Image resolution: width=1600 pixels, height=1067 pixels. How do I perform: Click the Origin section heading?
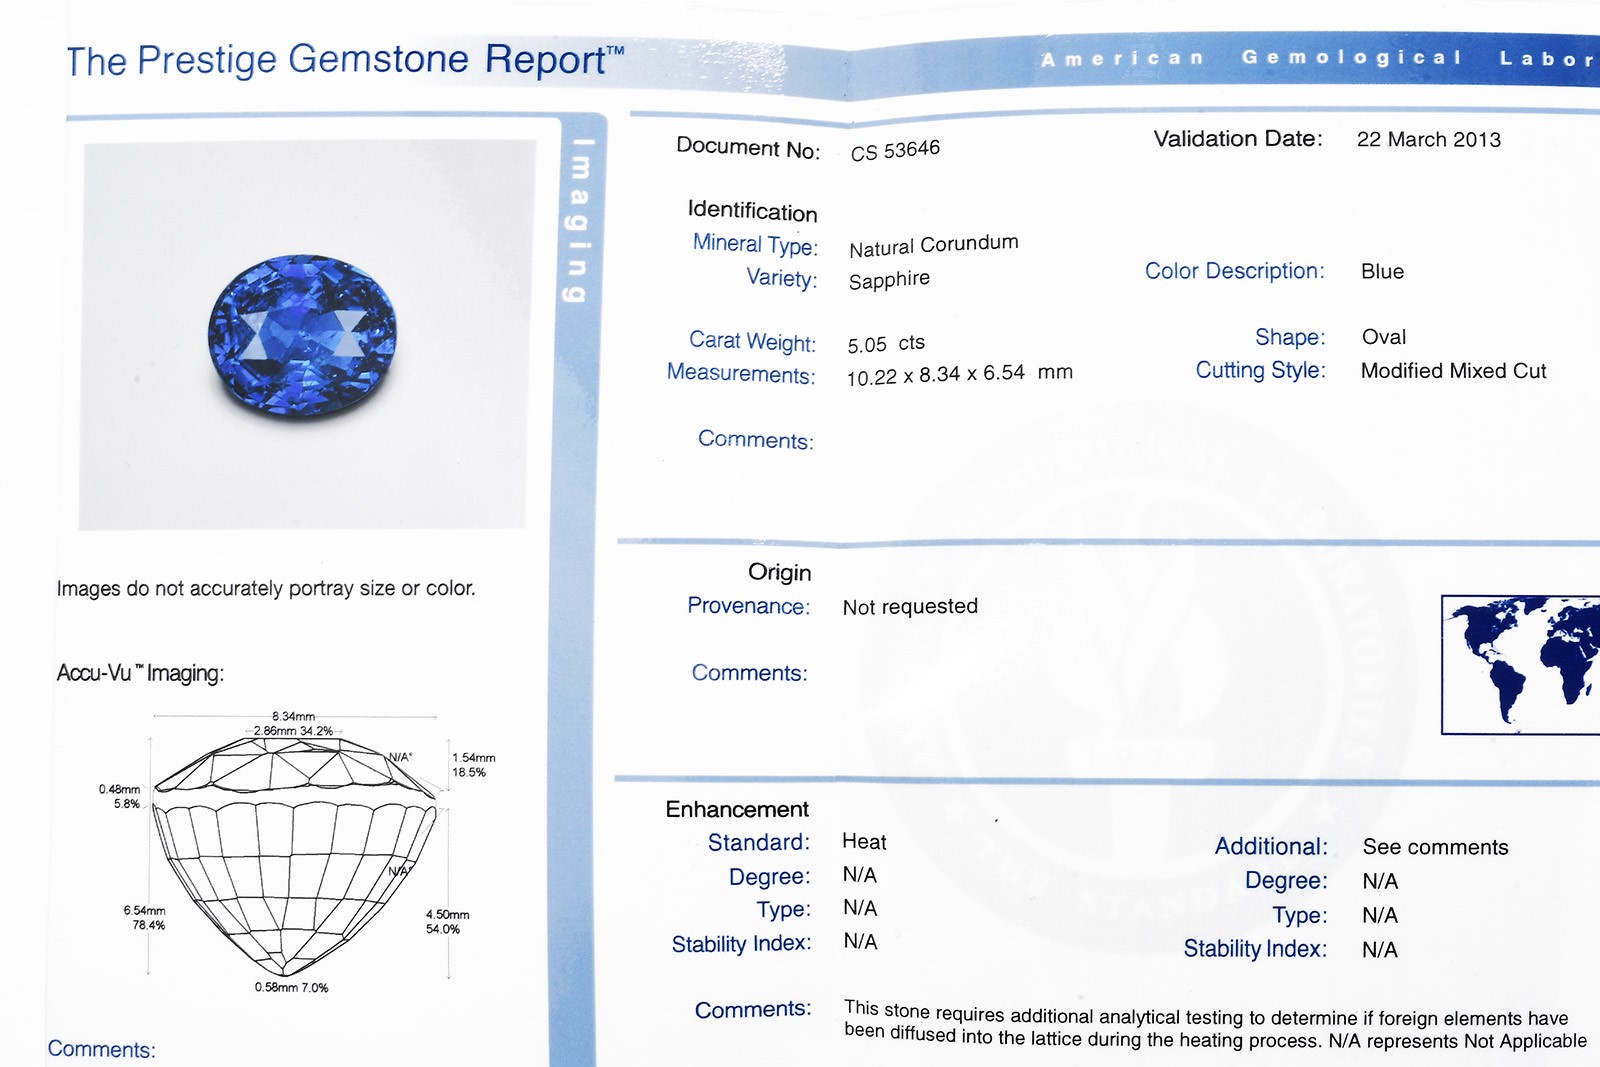[x=779, y=572]
